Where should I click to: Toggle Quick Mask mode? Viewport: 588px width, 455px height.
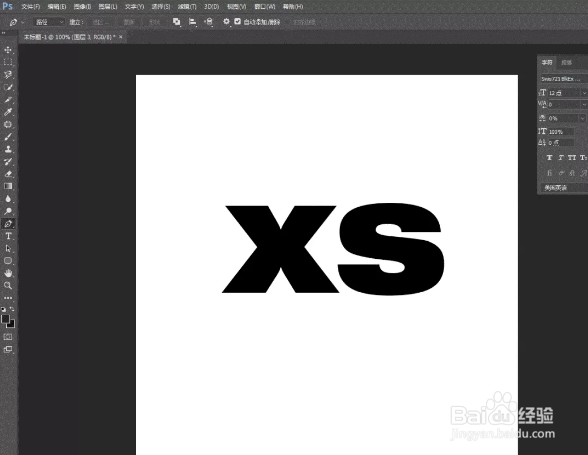(8, 337)
